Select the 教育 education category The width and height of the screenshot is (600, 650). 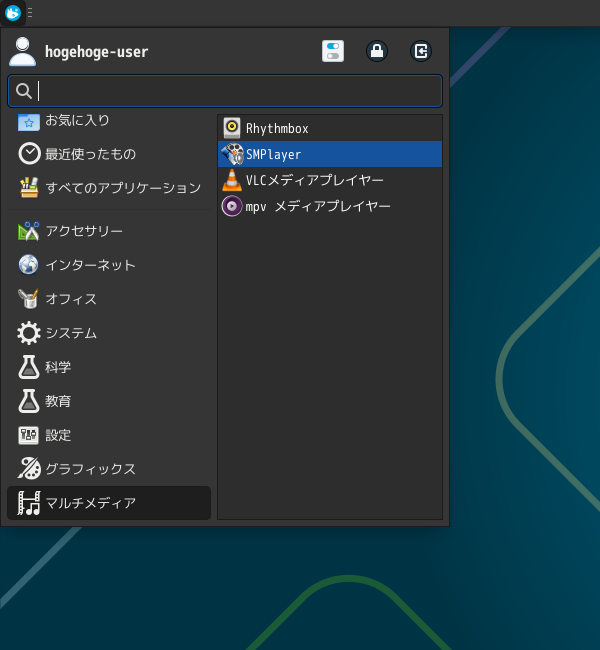[109, 401]
